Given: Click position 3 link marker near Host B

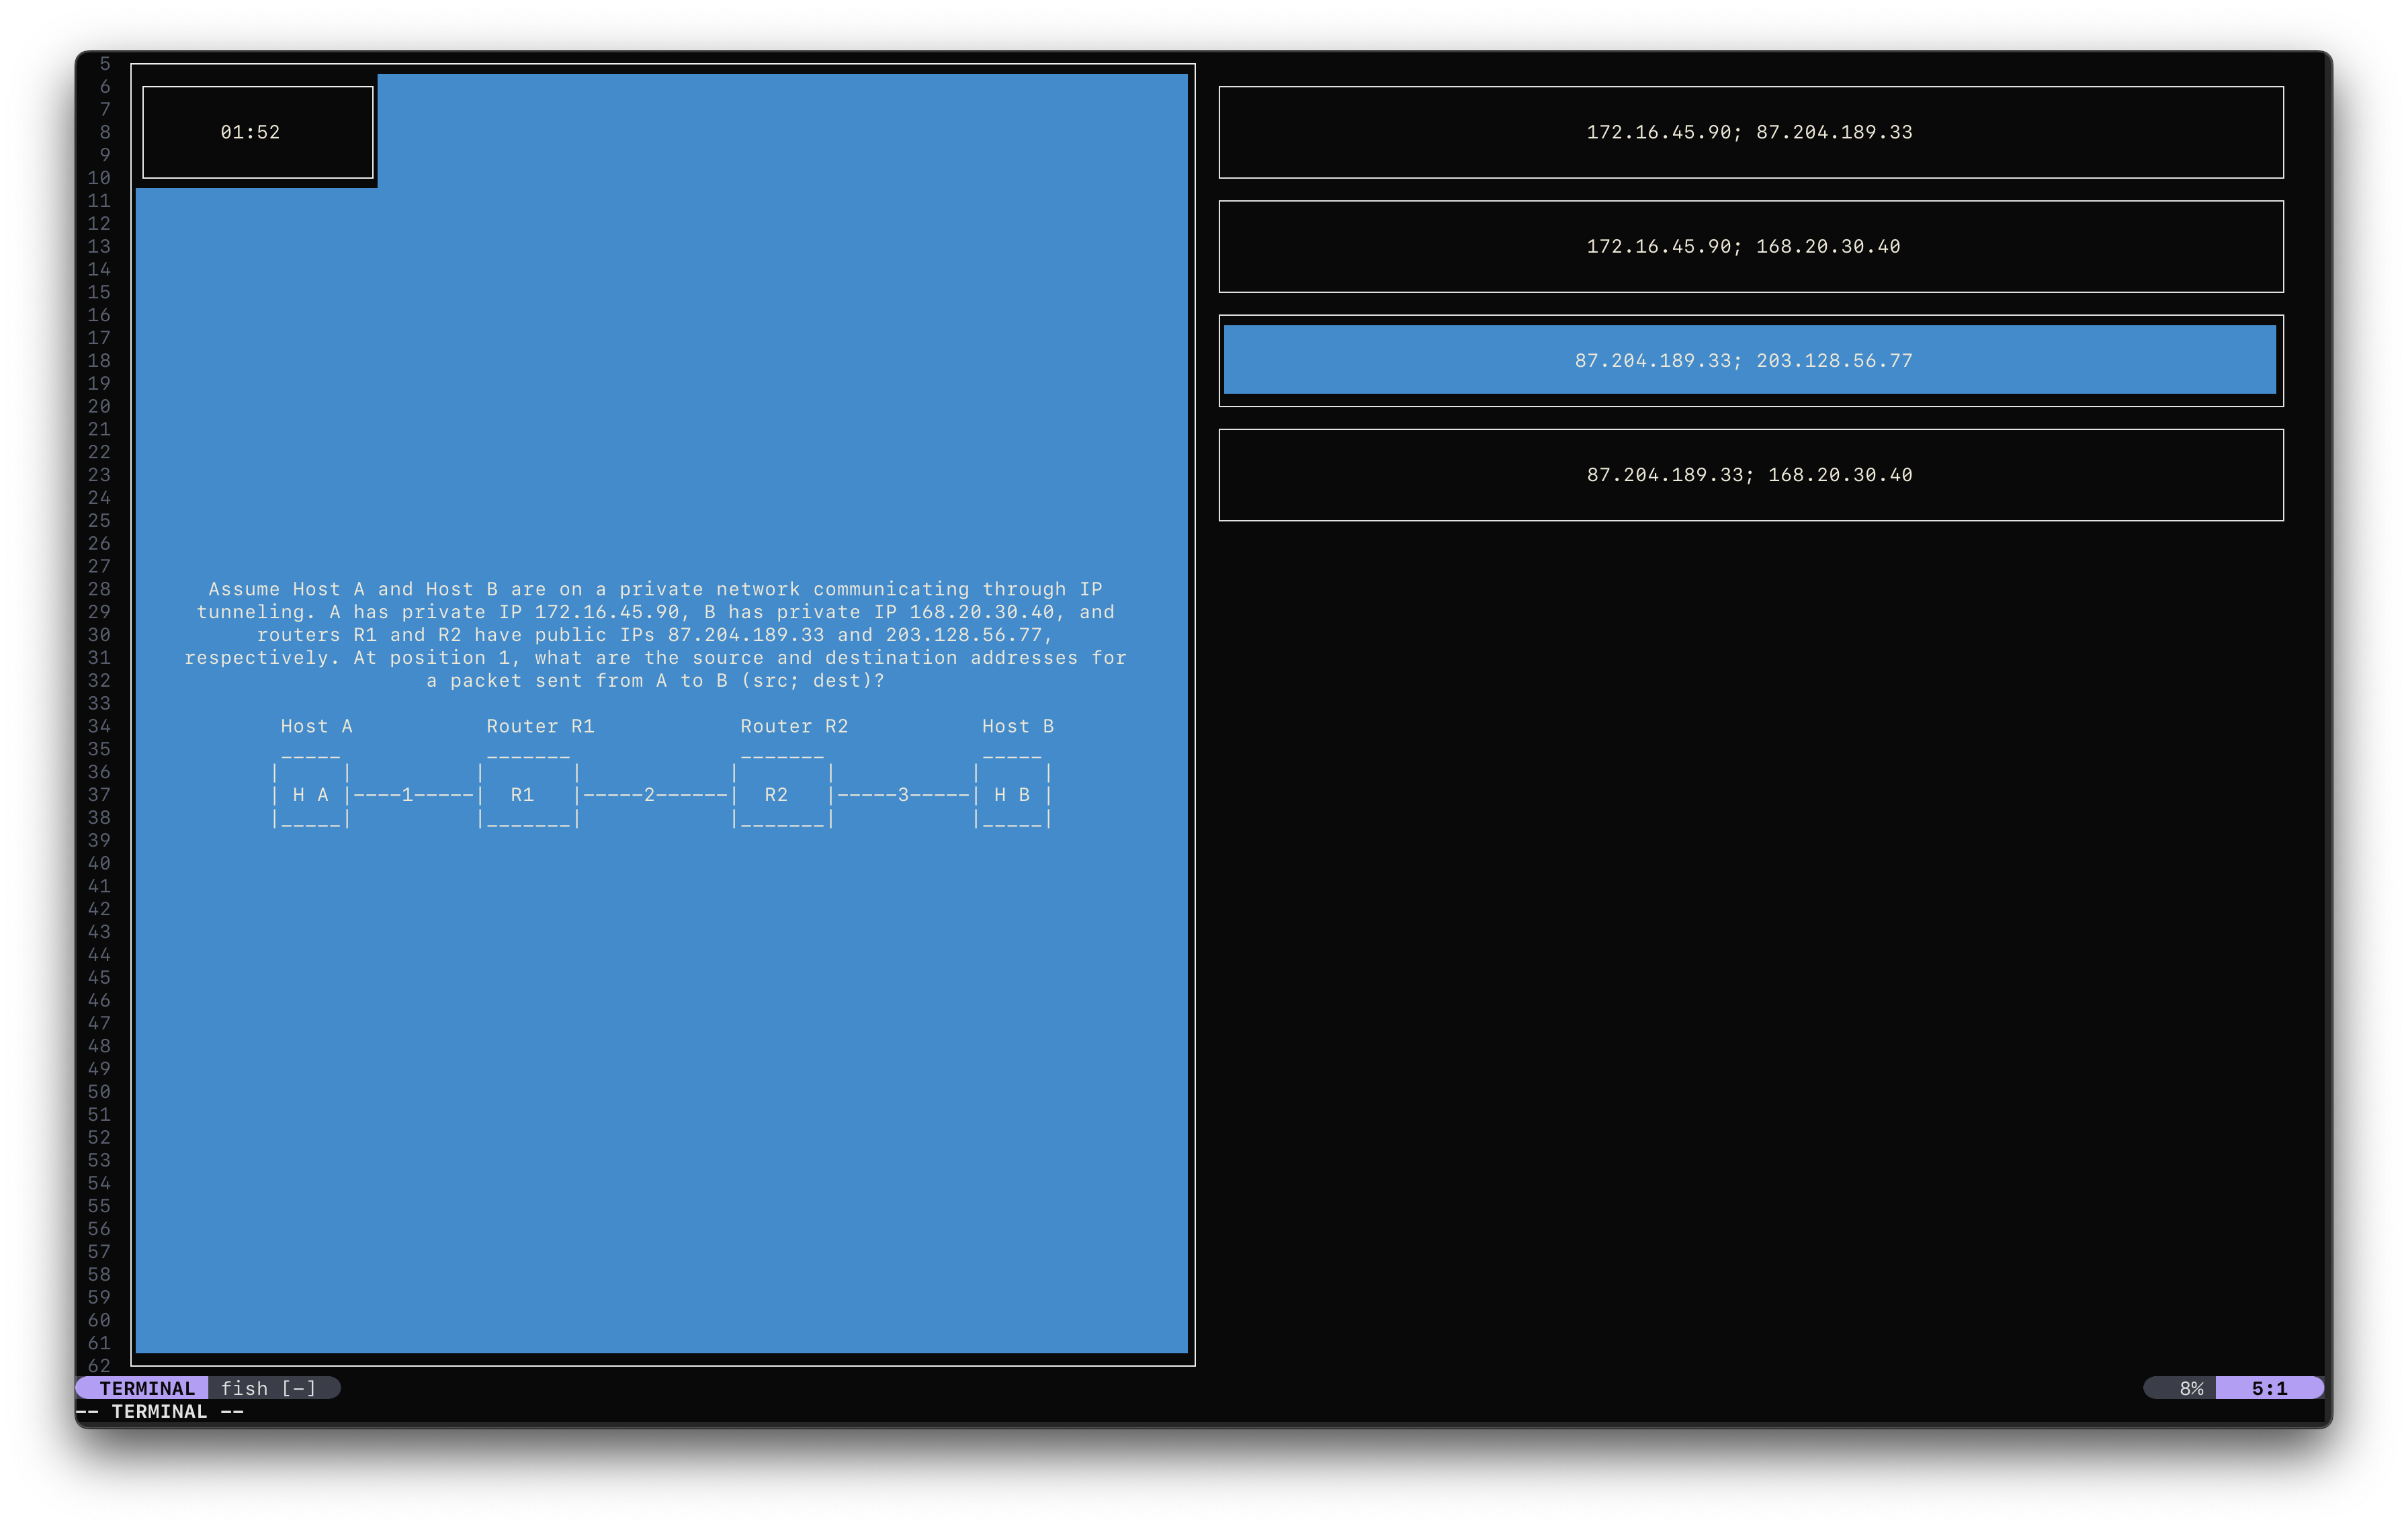Looking at the screenshot, I should click(903, 795).
